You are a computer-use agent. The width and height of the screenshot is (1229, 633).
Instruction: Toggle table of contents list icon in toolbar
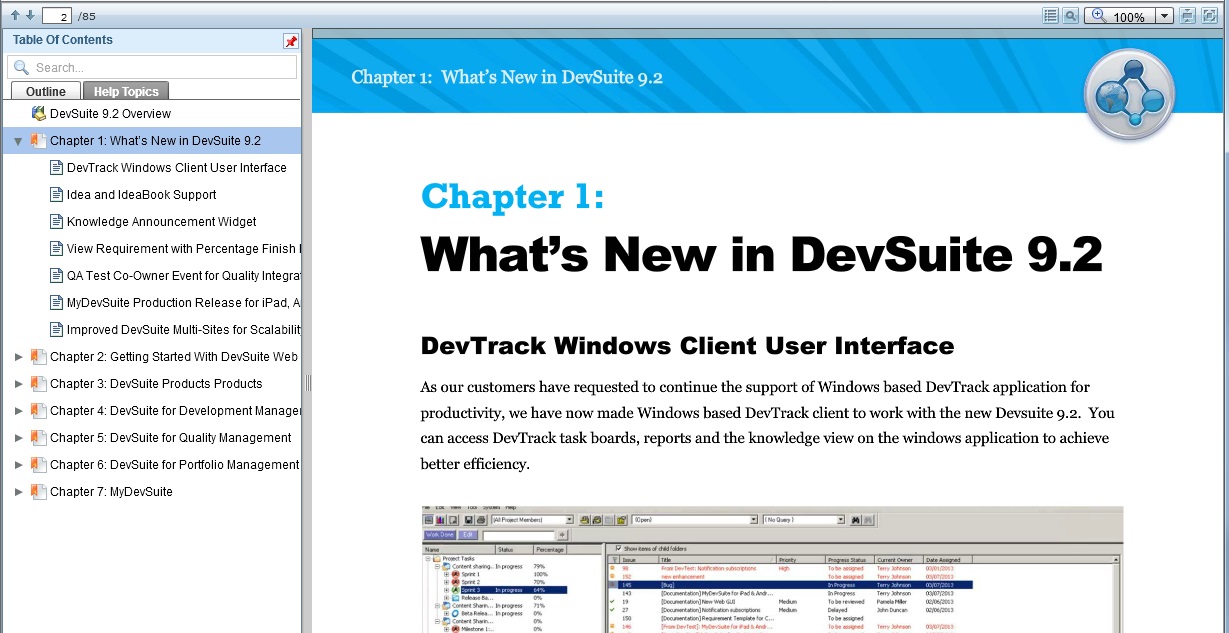(1050, 15)
